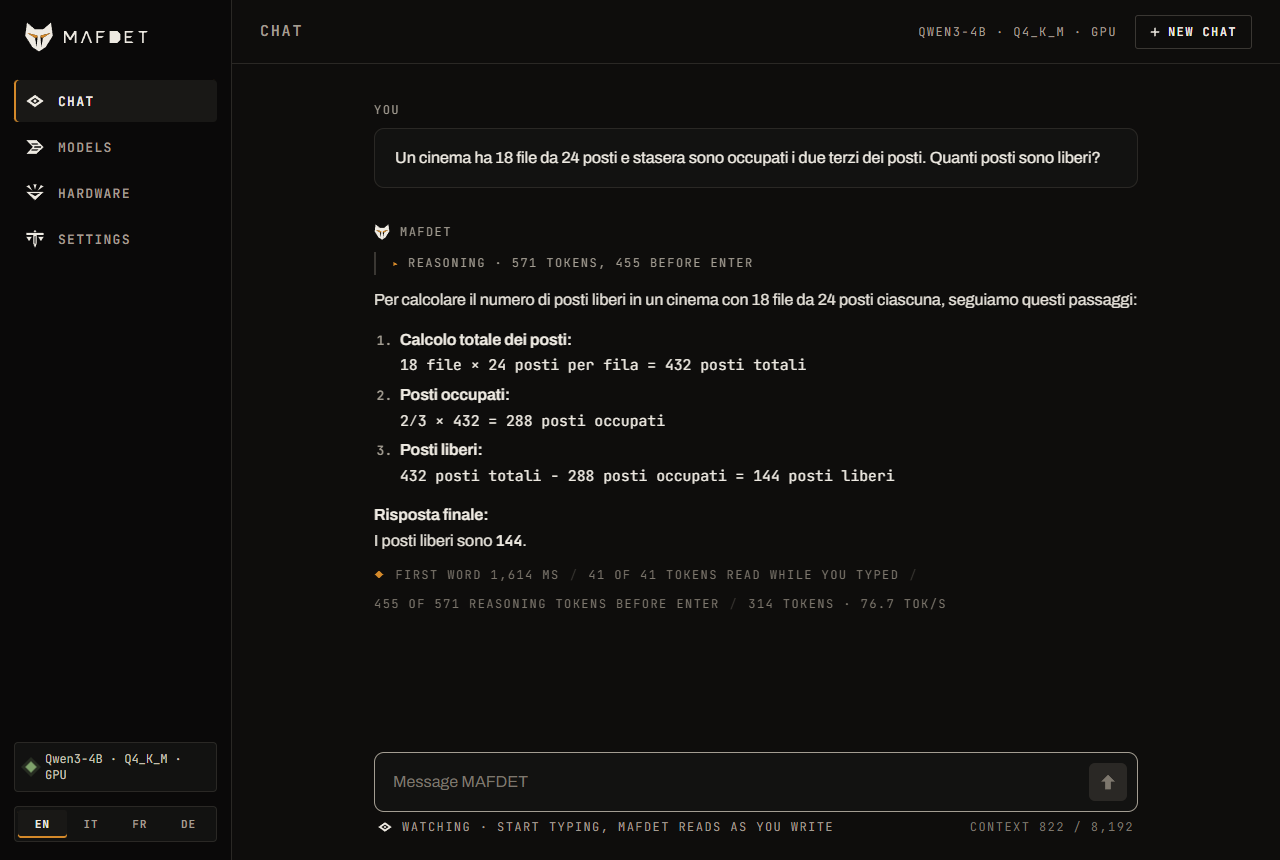Click the user message about the cinema

coord(756,158)
